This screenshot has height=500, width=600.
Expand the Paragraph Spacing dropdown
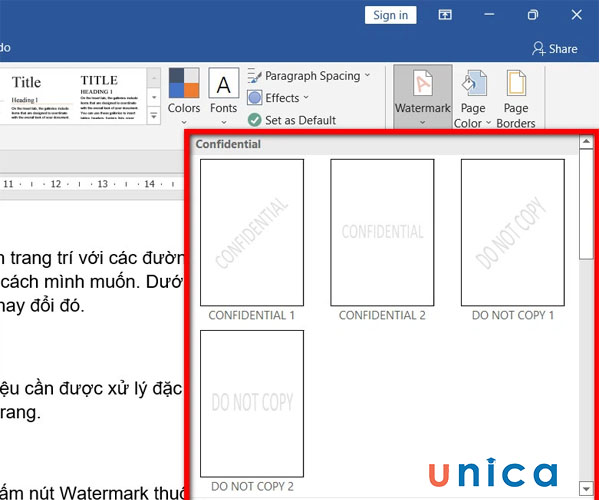367,76
